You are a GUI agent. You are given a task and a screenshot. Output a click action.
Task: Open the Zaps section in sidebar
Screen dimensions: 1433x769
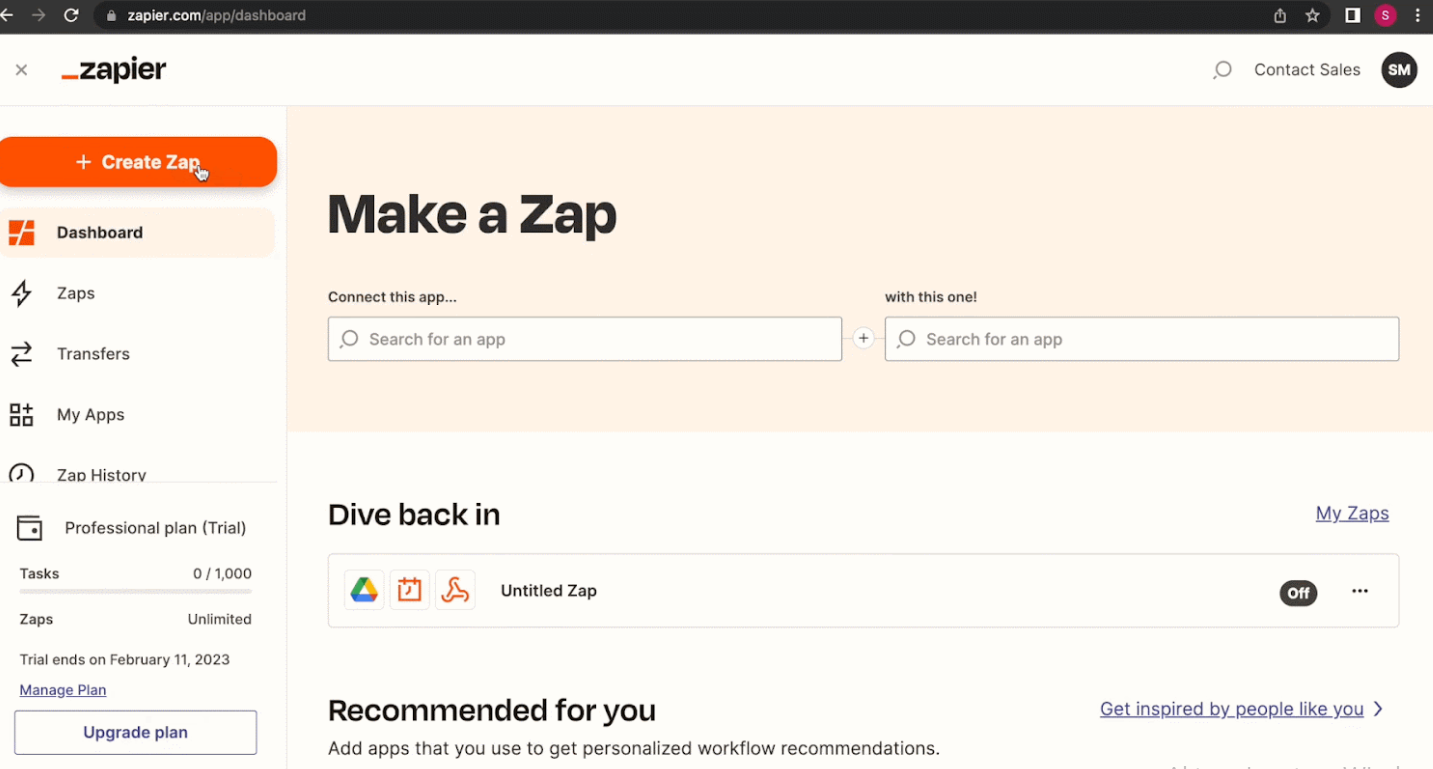(75, 293)
